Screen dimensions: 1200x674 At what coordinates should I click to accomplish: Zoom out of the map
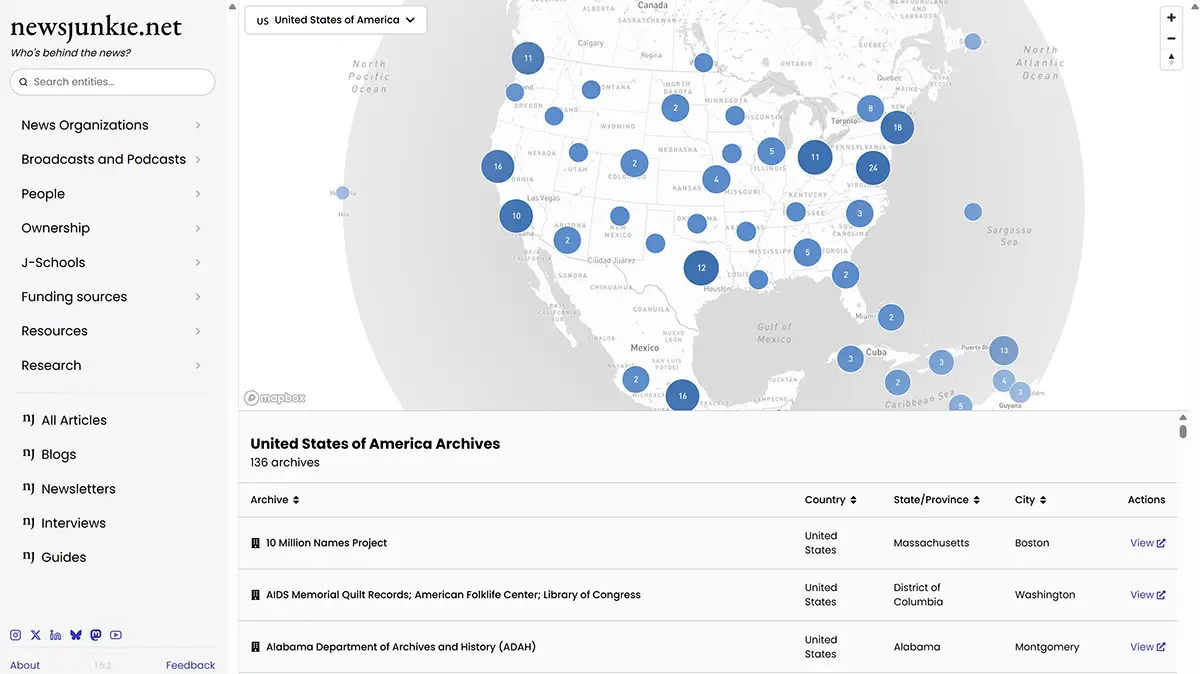click(1171, 39)
